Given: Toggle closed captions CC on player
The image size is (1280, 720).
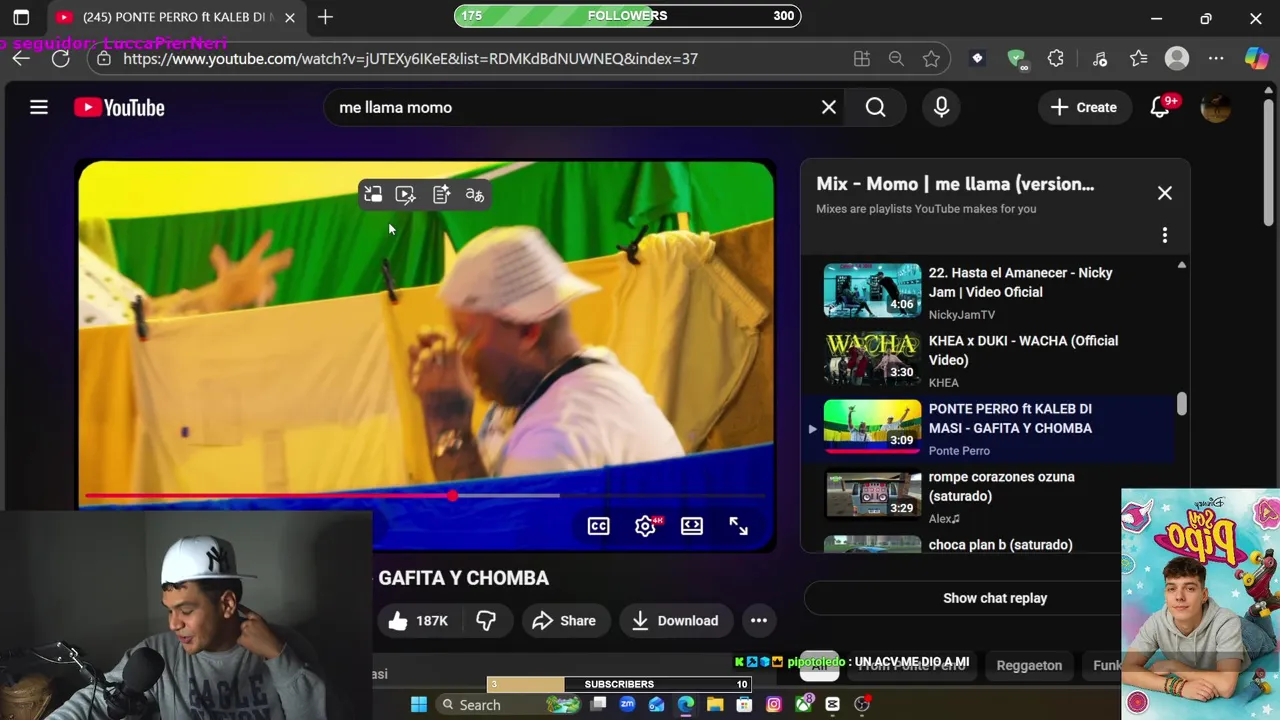Looking at the screenshot, I should 598,526.
